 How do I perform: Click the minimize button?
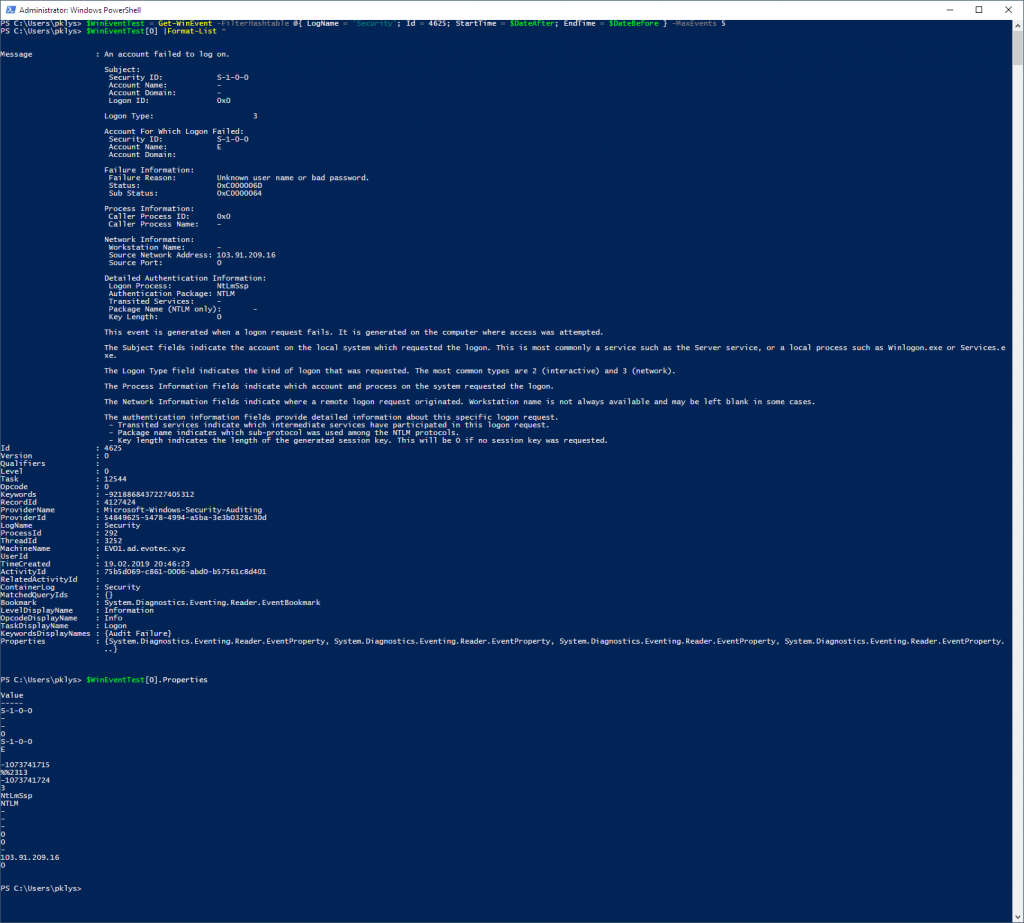tap(950, 9)
